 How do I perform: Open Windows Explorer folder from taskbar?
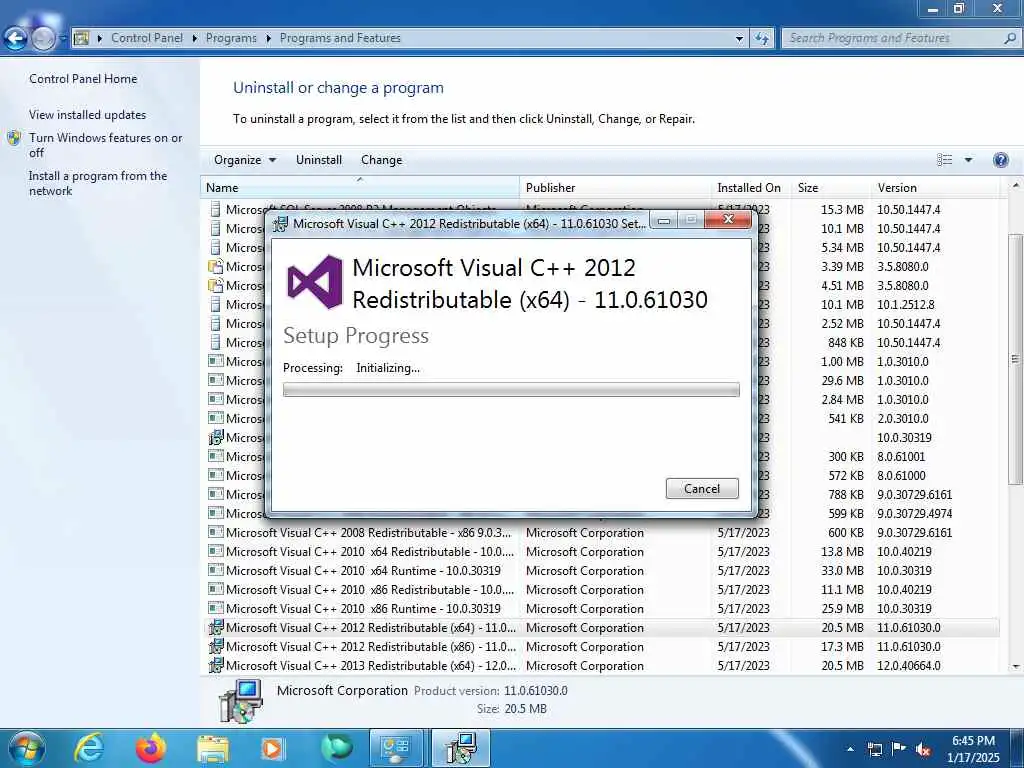click(213, 748)
